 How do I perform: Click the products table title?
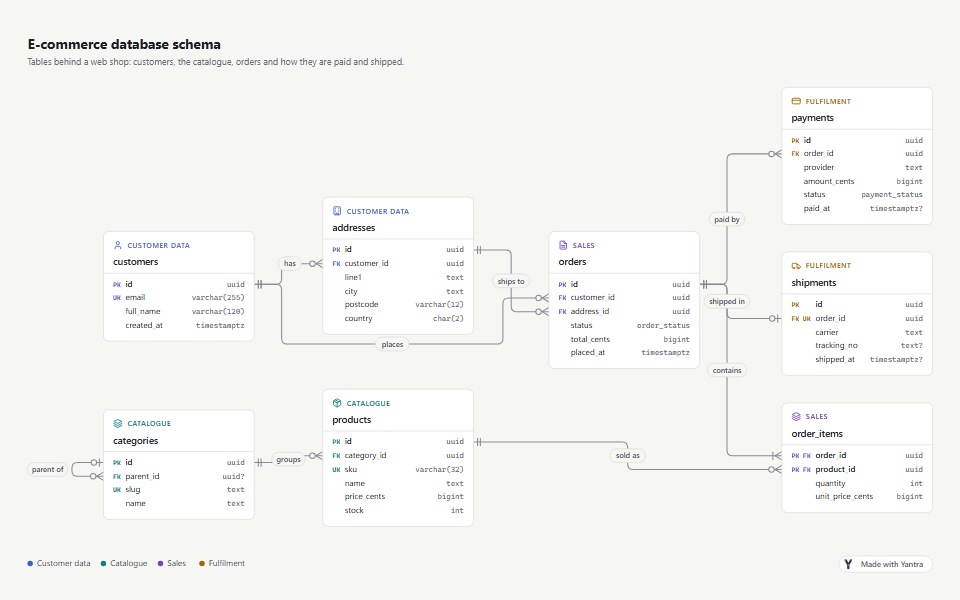[351, 419]
